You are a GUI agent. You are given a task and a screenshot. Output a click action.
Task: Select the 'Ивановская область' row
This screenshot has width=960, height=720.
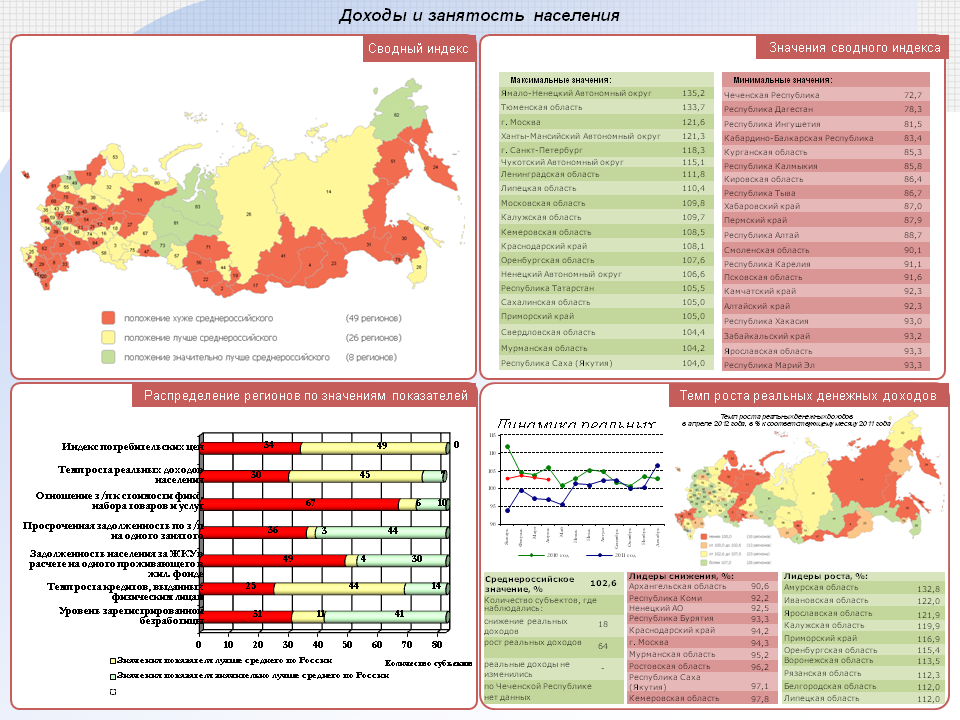click(863, 601)
